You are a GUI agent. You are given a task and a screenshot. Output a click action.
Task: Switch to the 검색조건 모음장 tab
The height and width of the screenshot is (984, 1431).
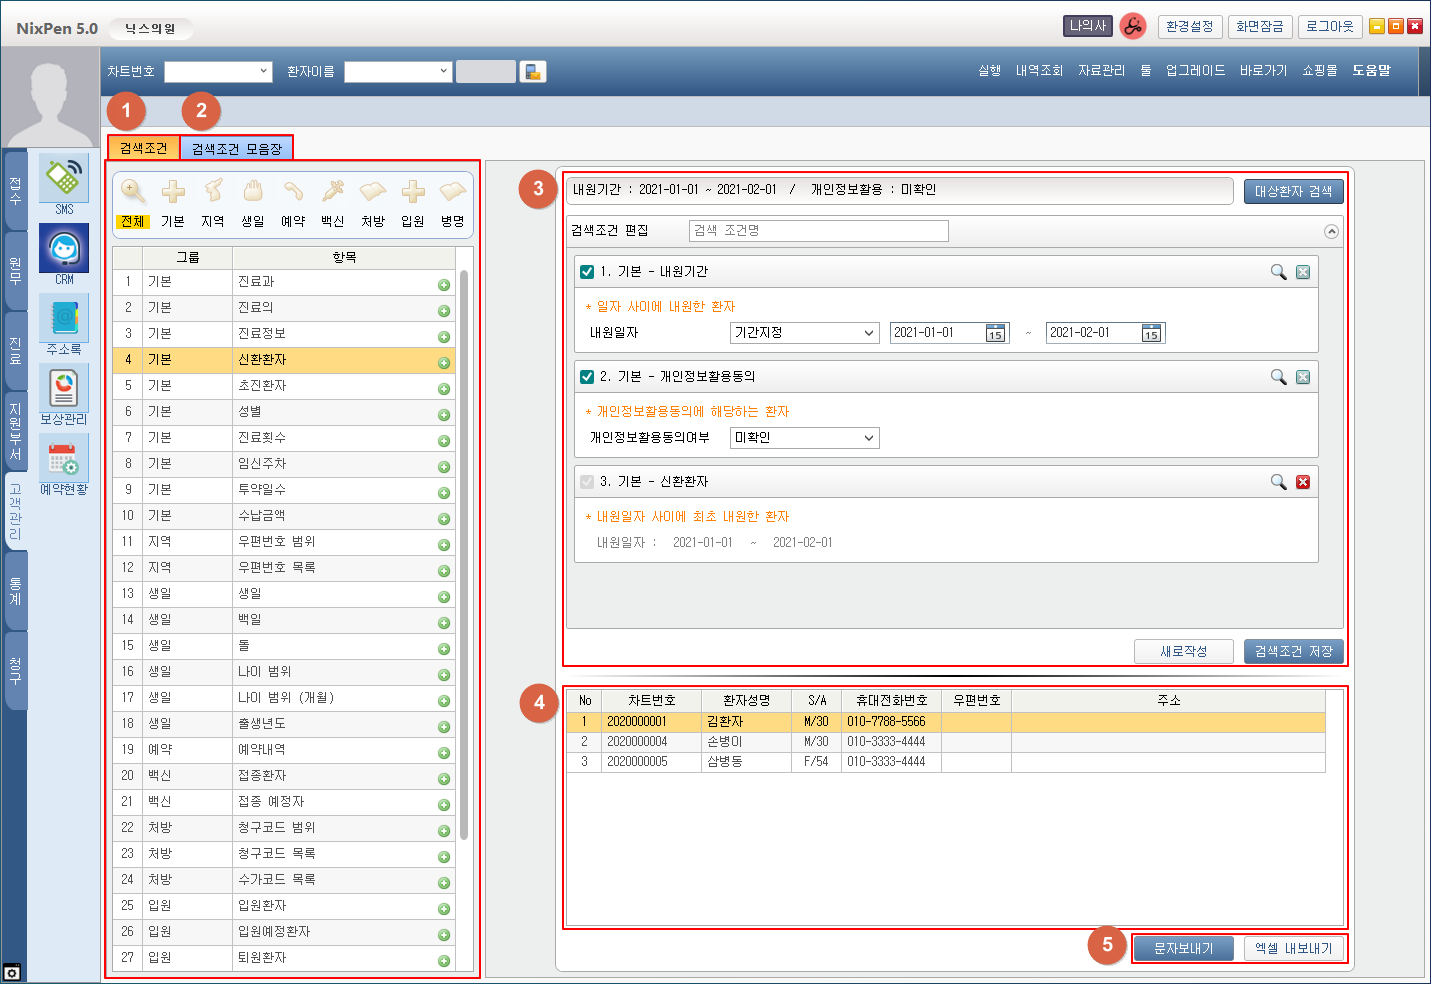click(x=237, y=149)
